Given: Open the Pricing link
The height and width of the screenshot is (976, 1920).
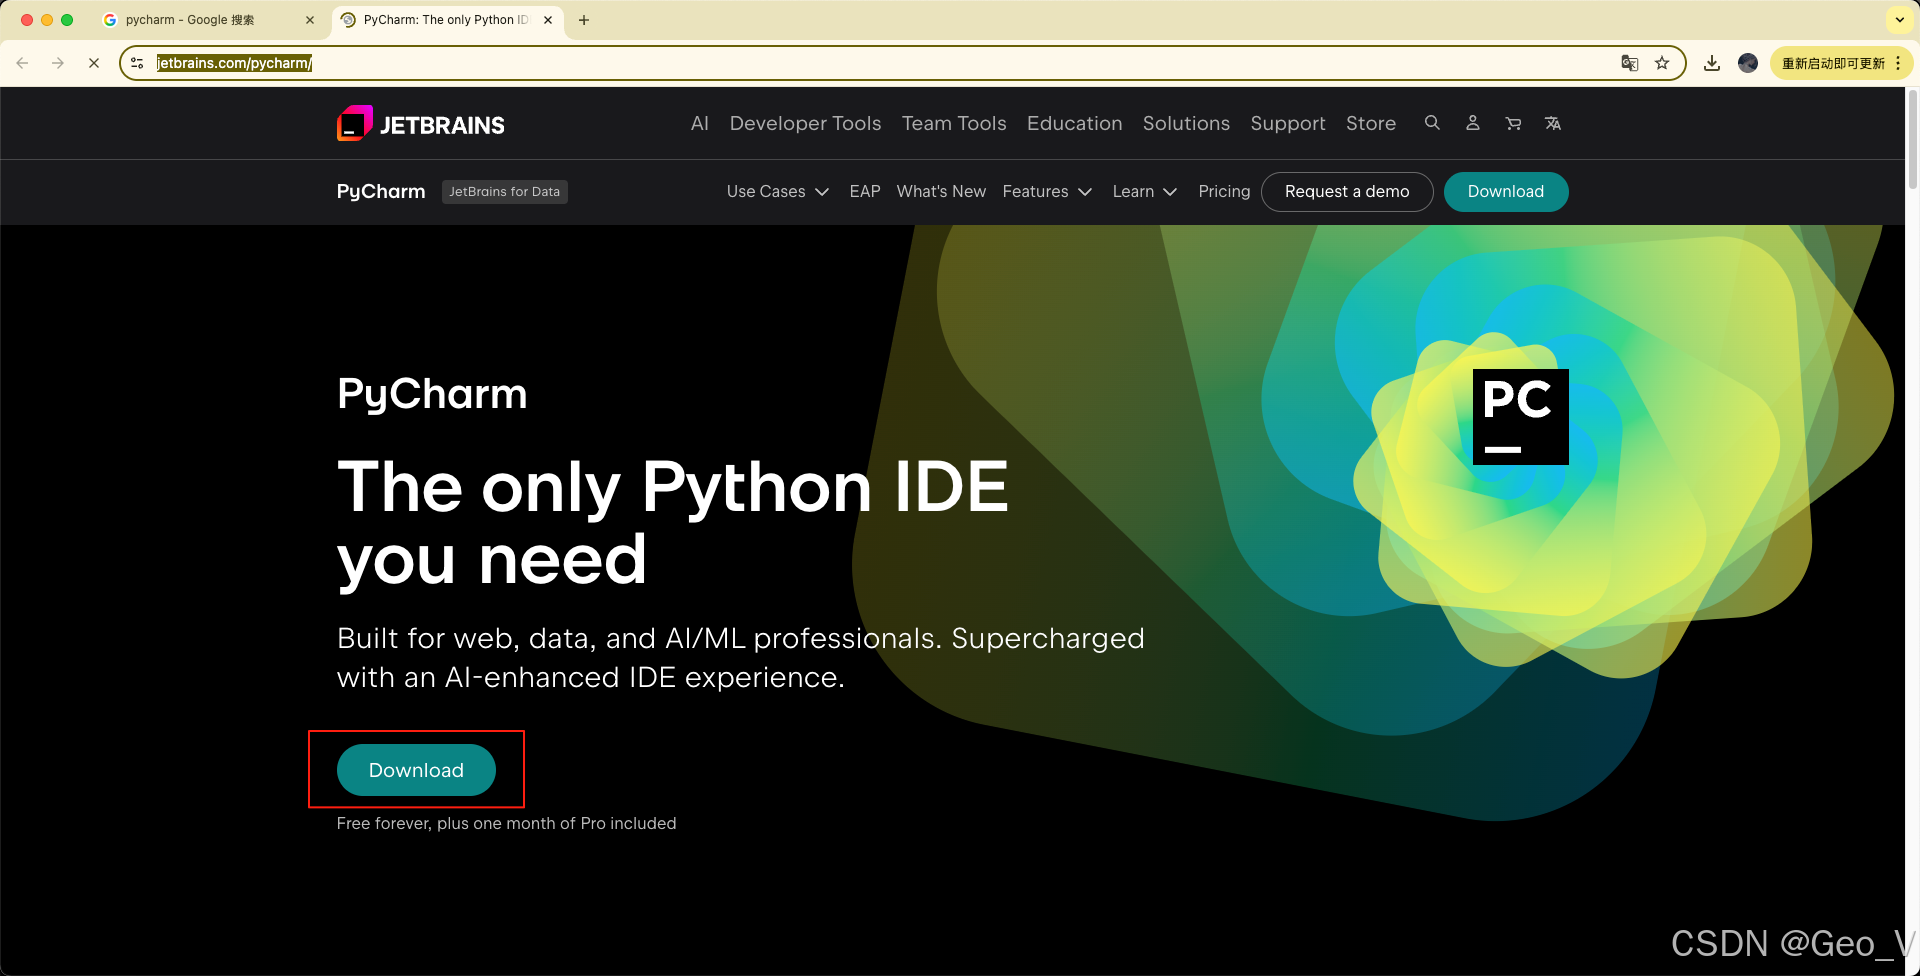Looking at the screenshot, I should click(1224, 191).
